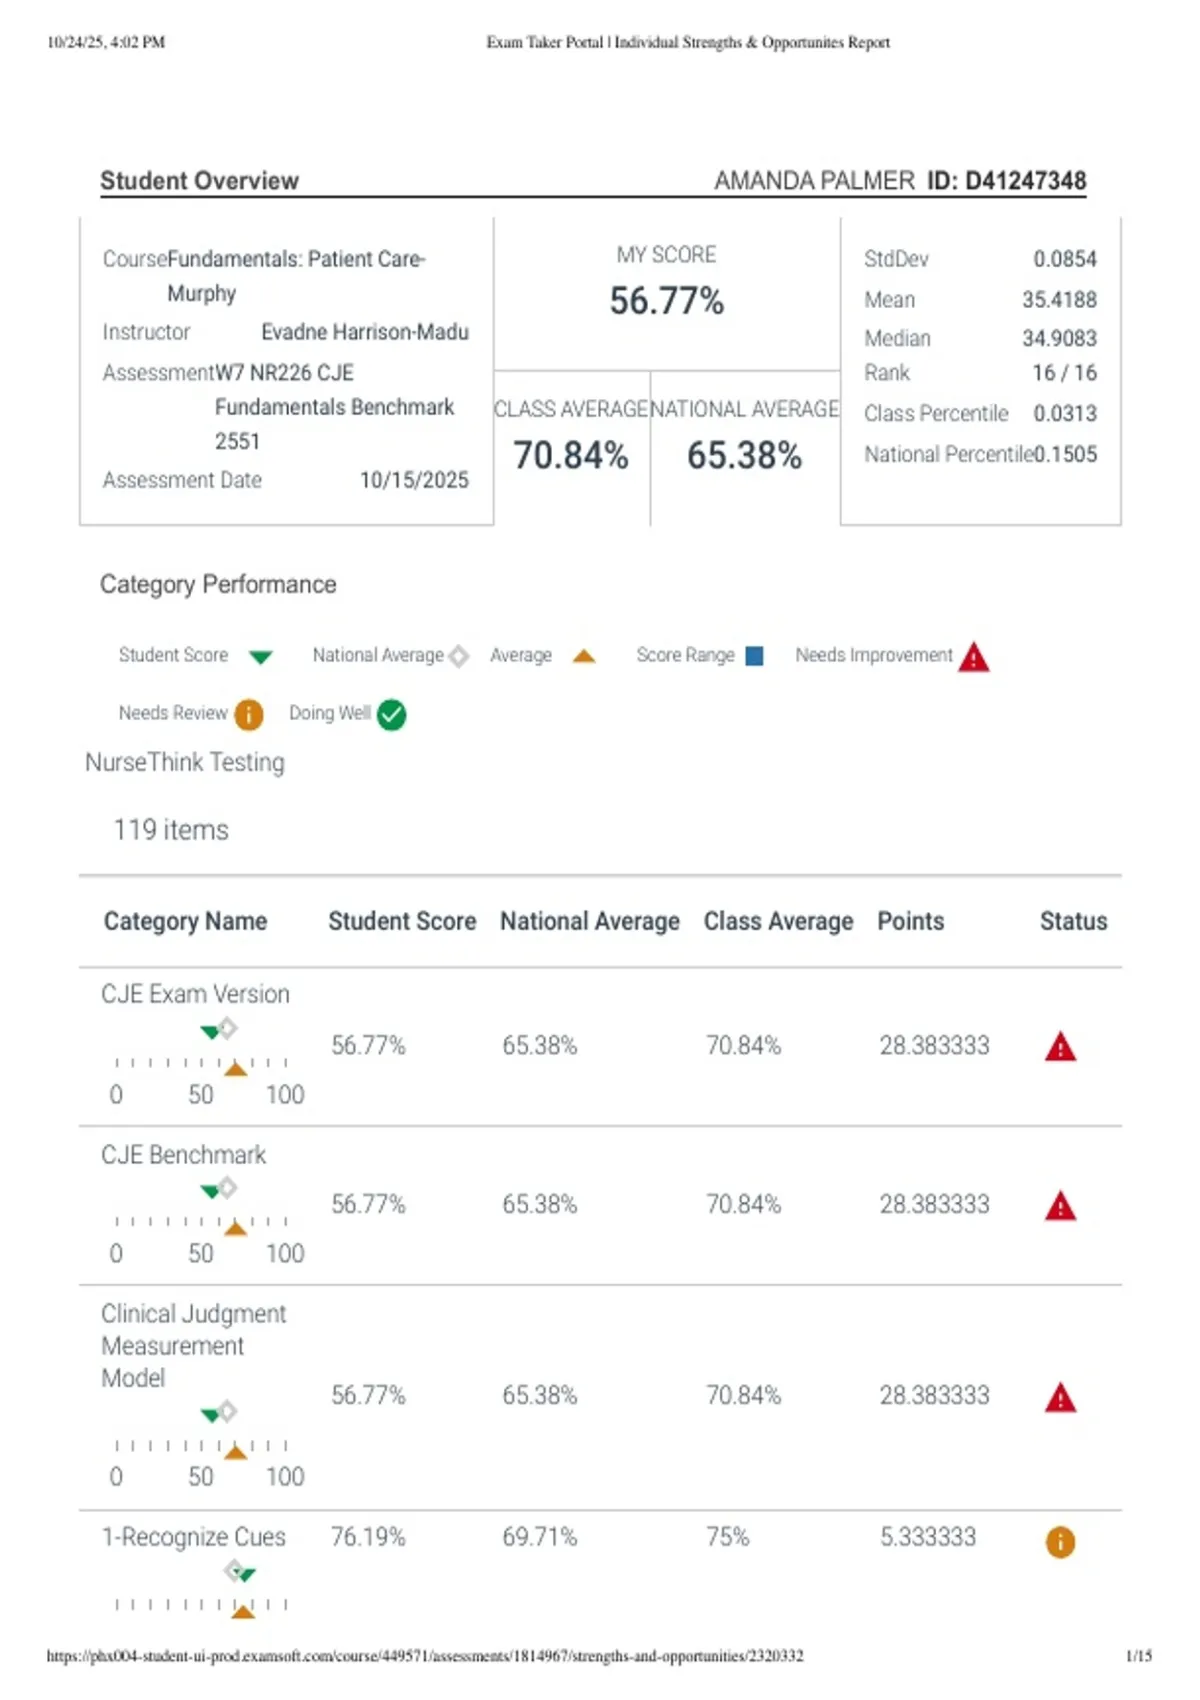Click the orange Needs Review legend icon
Screen dimensions: 1200x1700
tap(248, 715)
